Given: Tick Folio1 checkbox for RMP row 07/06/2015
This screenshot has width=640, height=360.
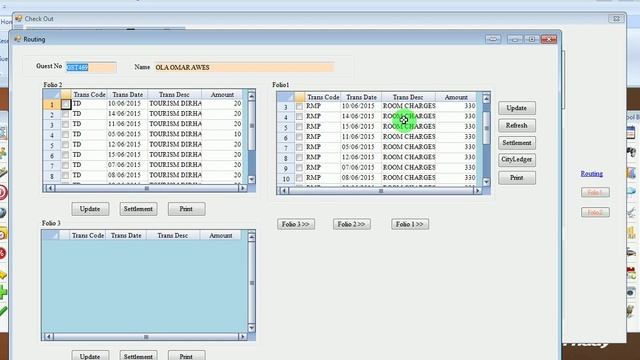Looking at the screenshot, I should [299, 168].
